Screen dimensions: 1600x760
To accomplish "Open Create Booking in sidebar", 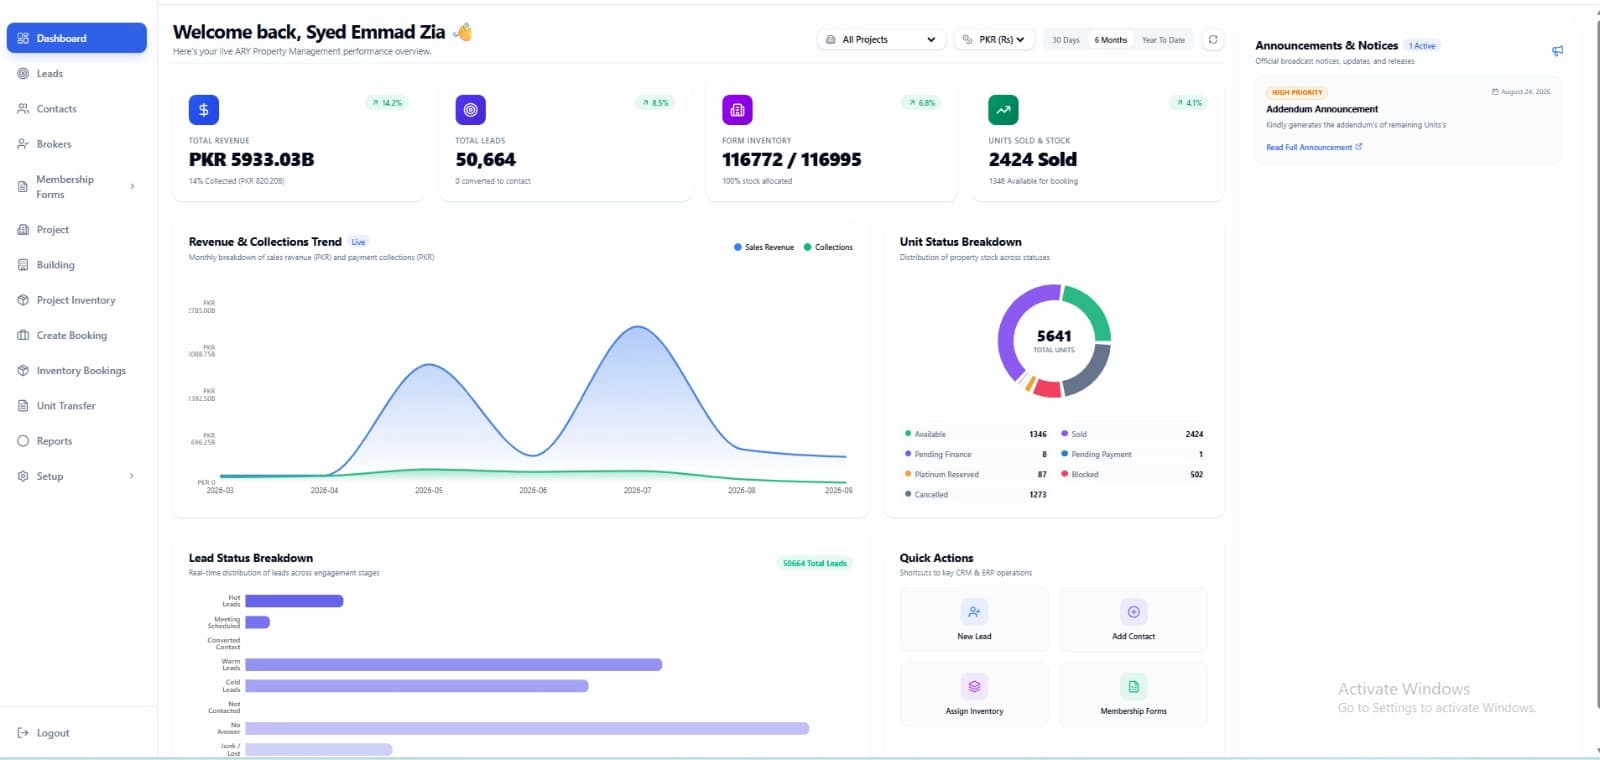I will coord(76,335).
